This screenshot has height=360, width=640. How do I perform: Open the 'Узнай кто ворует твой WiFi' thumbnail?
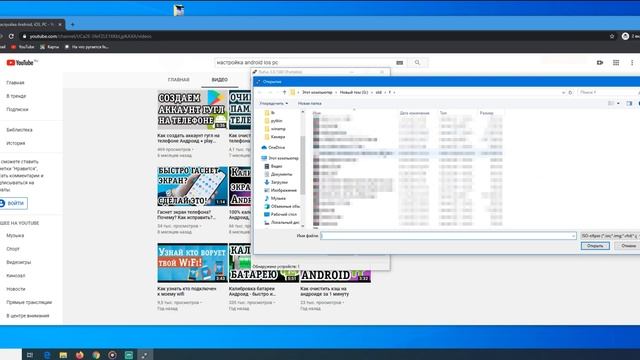click(x=192, y=263)
